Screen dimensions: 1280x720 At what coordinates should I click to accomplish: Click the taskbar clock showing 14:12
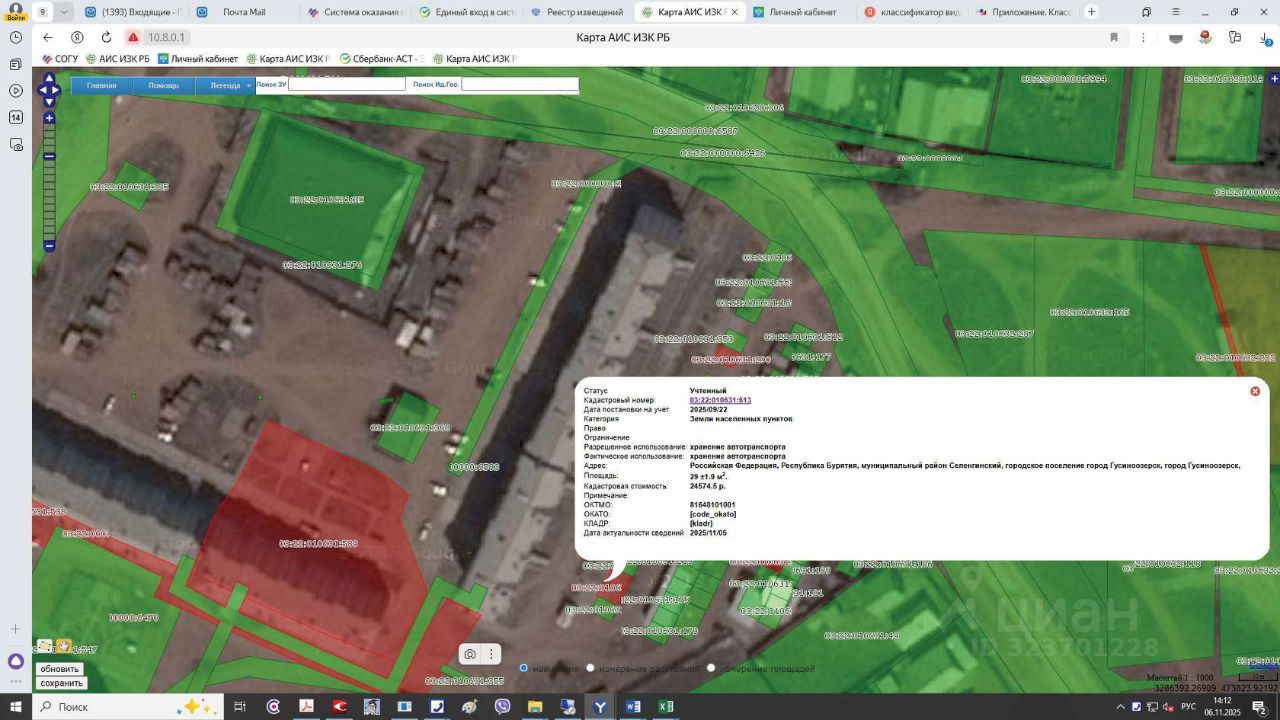pos(1223,707)
